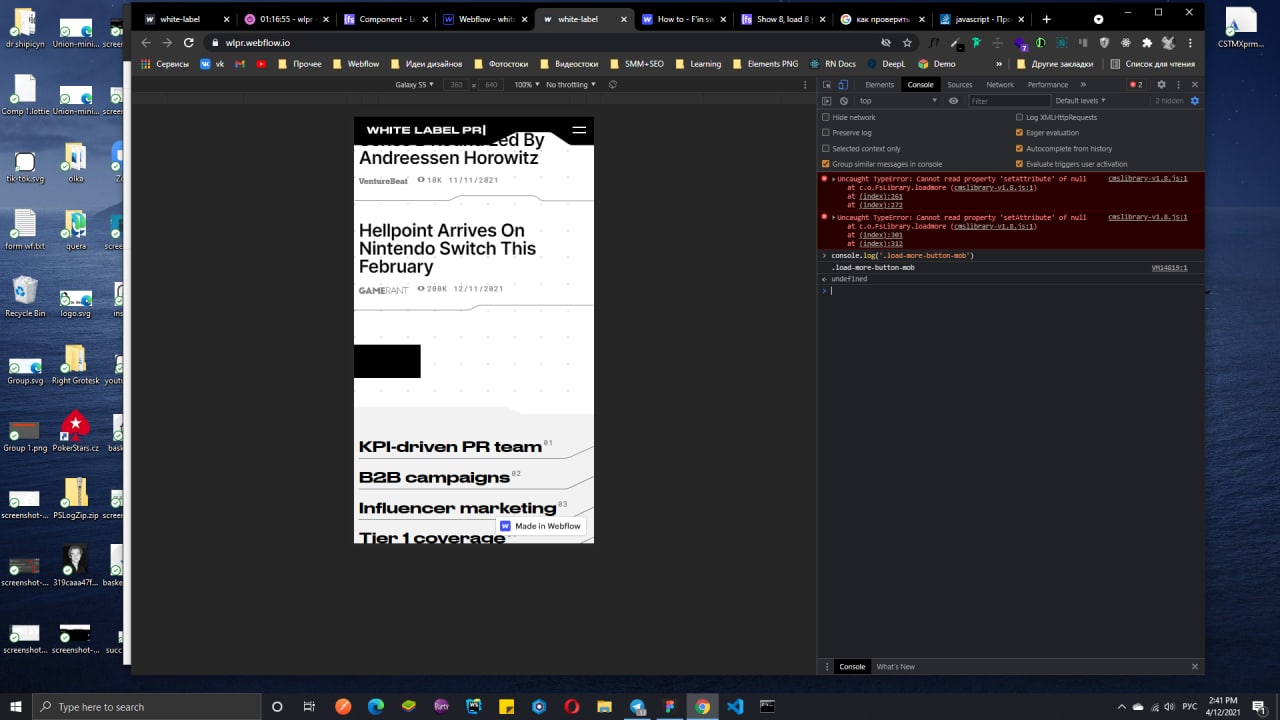Open the hamburger menu on the webpage

point(579,130)
